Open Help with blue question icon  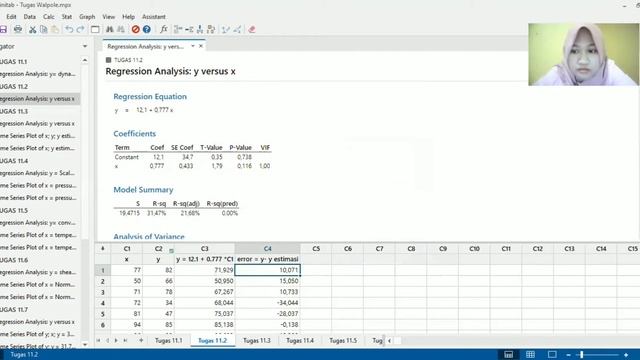click(147, 29)
